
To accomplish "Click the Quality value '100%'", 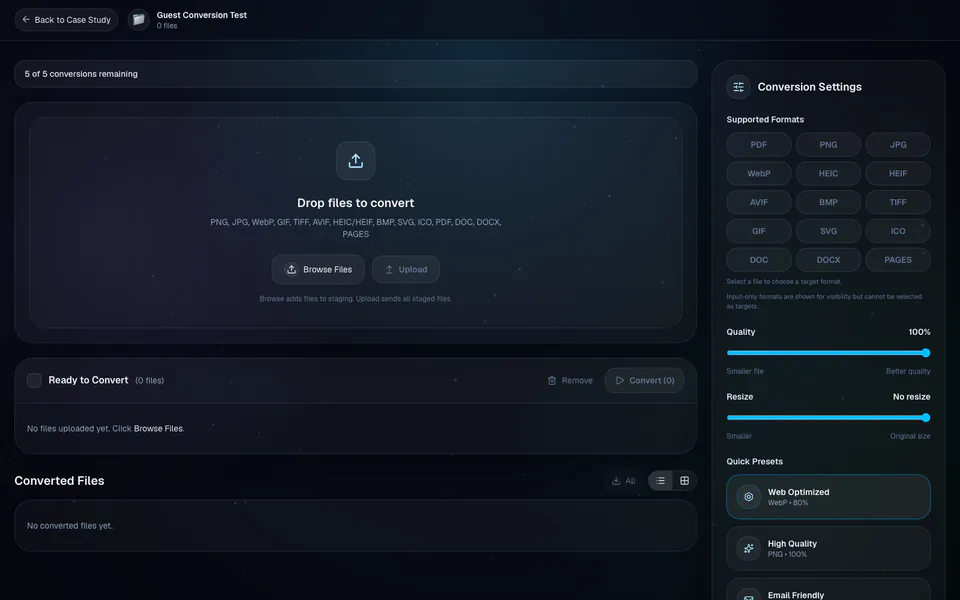I will [x=919, y=332].
